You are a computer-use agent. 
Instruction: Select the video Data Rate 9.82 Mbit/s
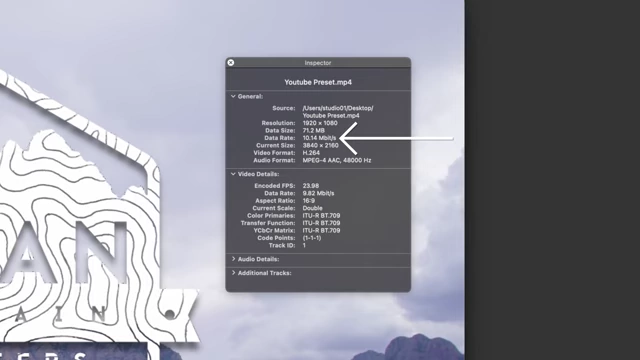click(x=318, y=193)
